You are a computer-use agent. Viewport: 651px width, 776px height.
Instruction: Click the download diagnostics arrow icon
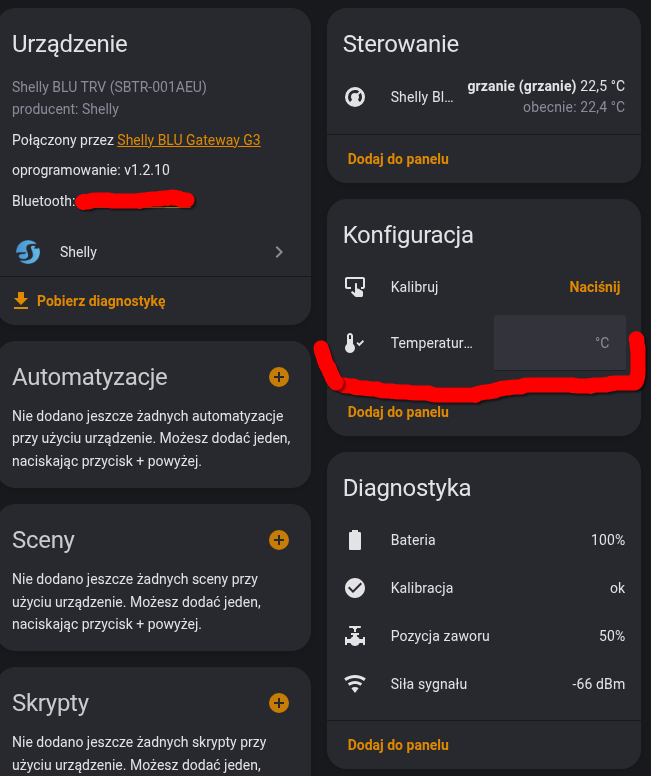point(20,300)
